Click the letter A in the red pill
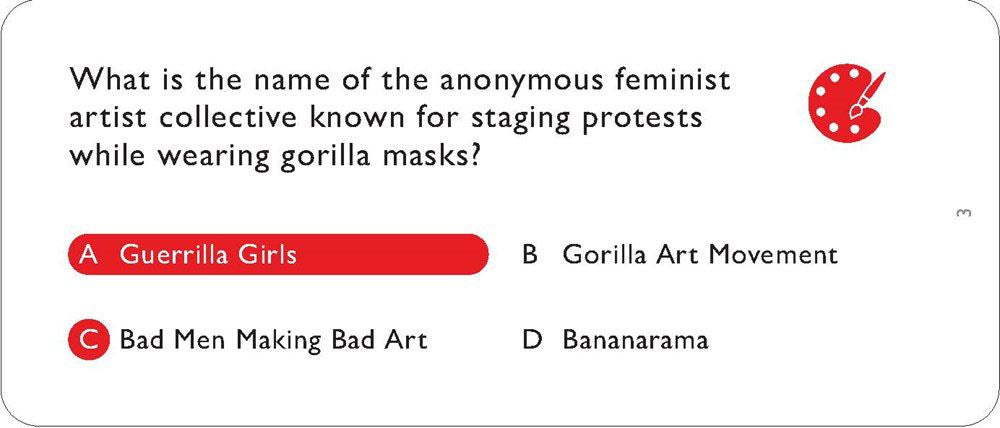1000x428 pixels. (x=88, y=254)
